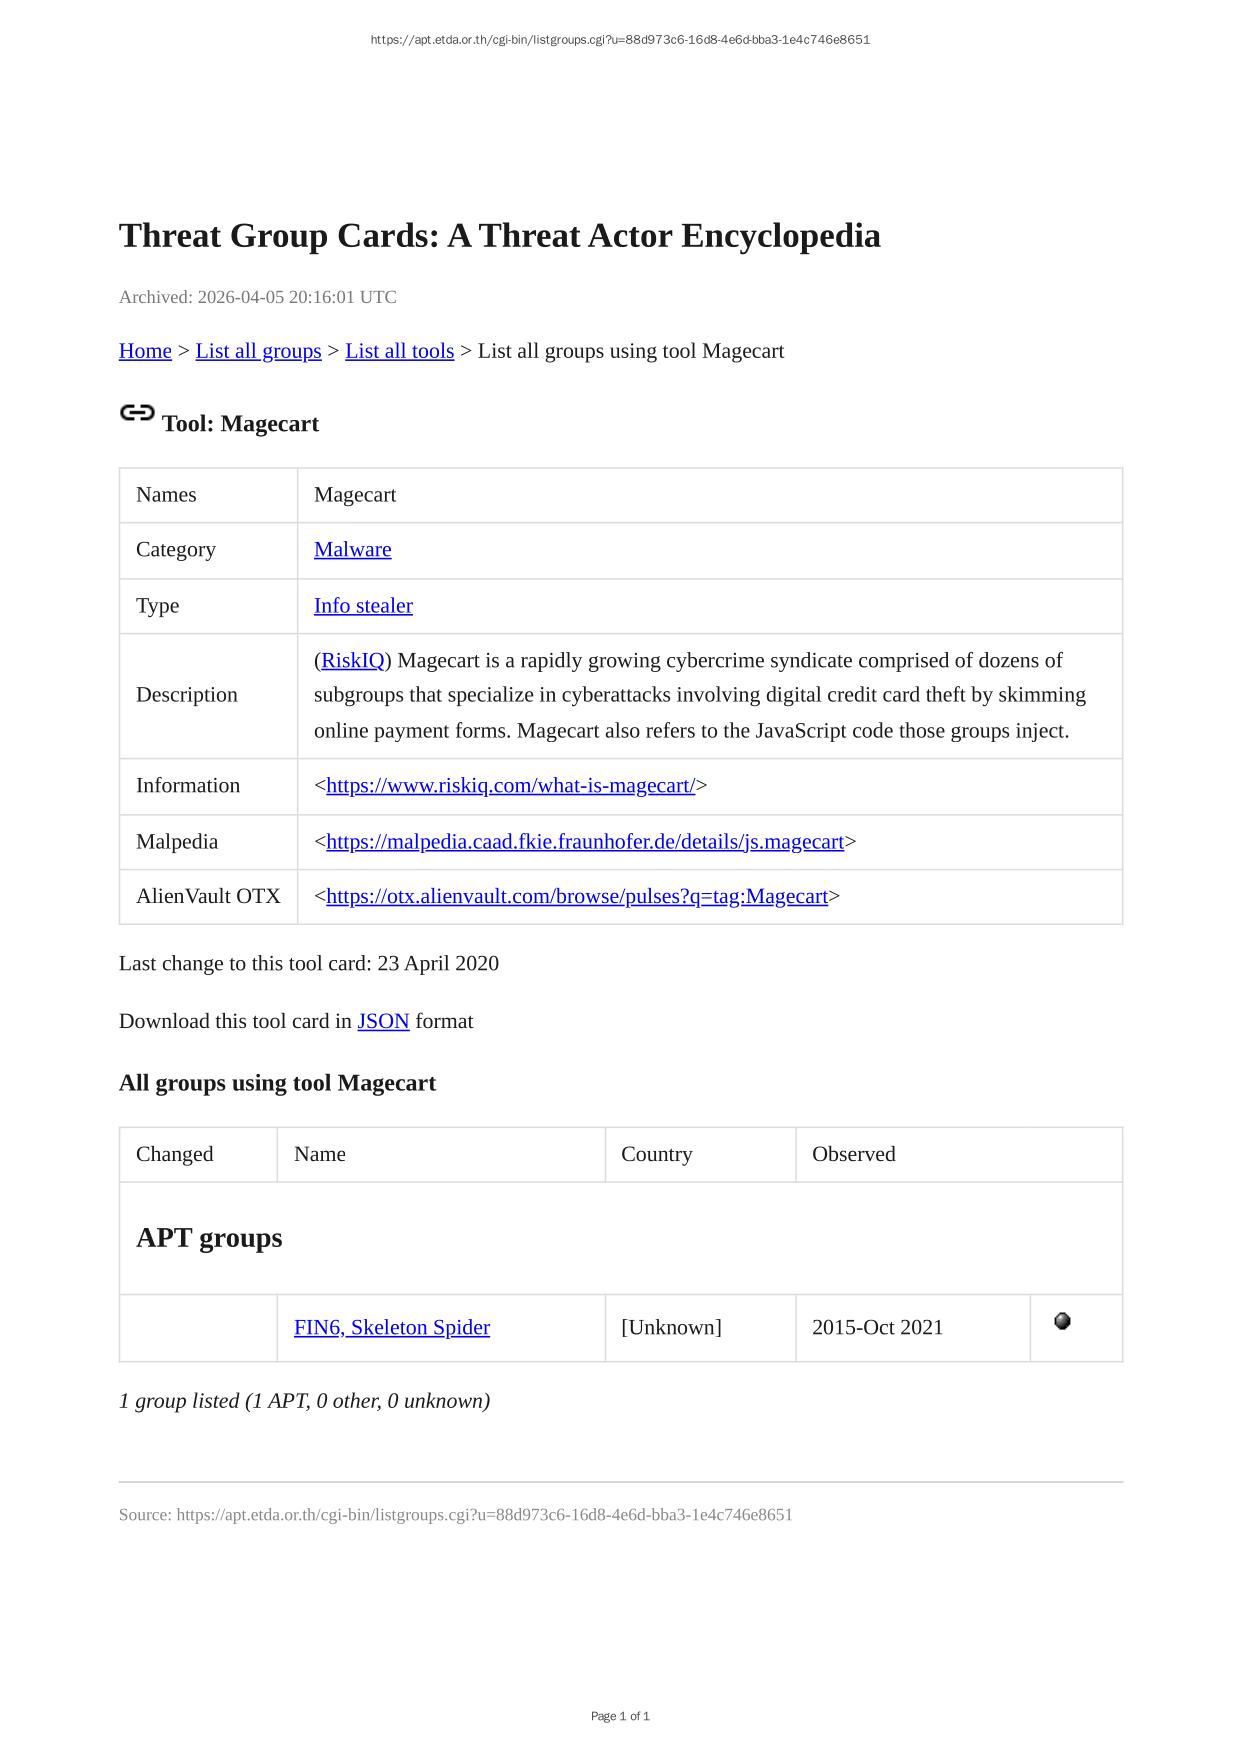Click the Name column header
Screen dimensions: 1242x1756
point(320,1154)
